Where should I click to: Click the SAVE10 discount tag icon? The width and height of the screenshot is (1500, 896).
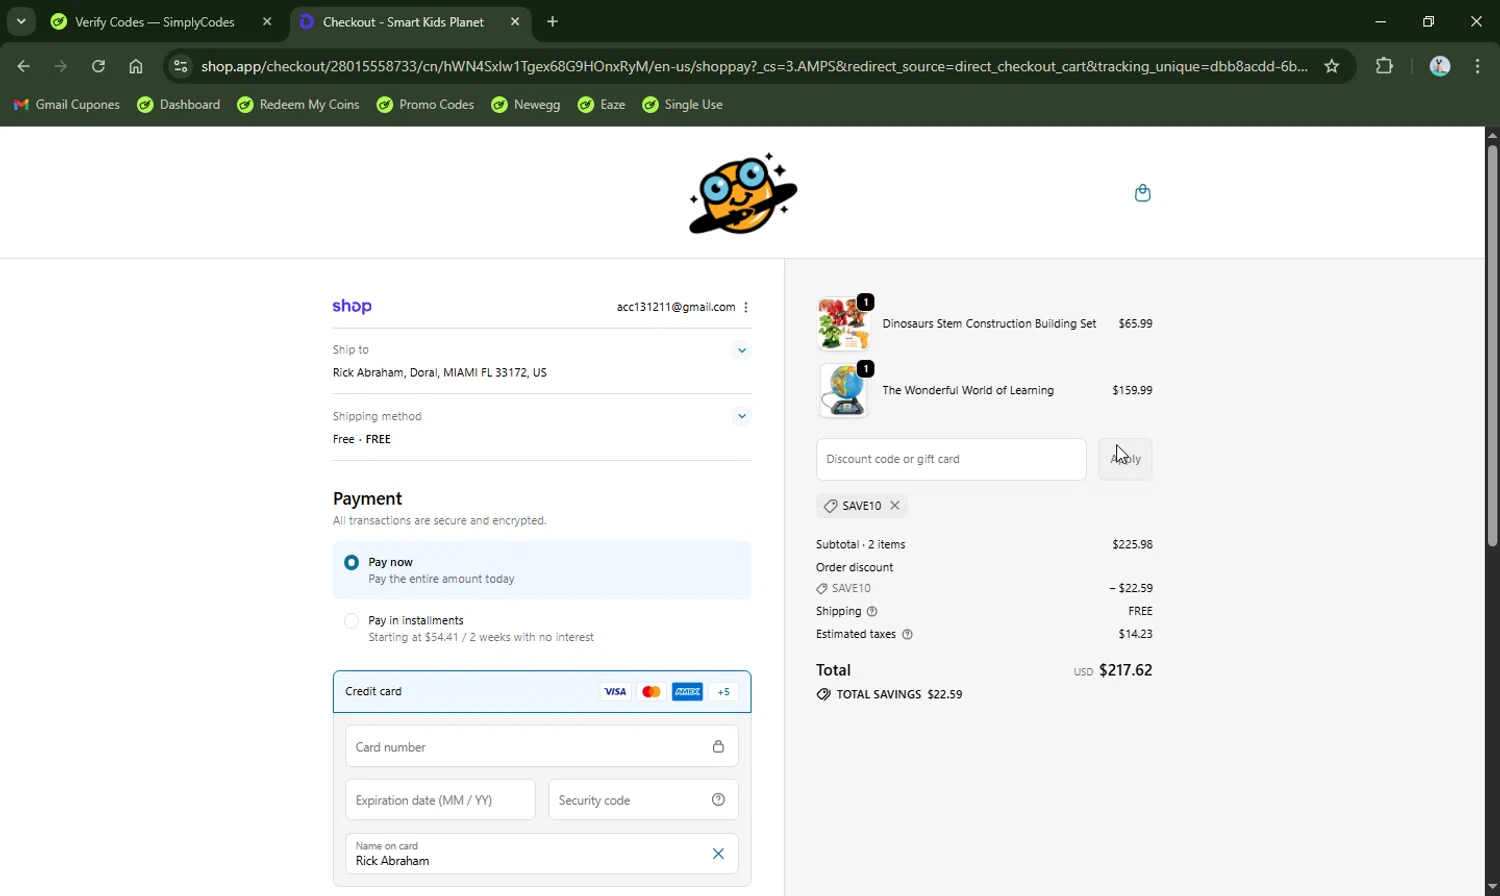830,506
